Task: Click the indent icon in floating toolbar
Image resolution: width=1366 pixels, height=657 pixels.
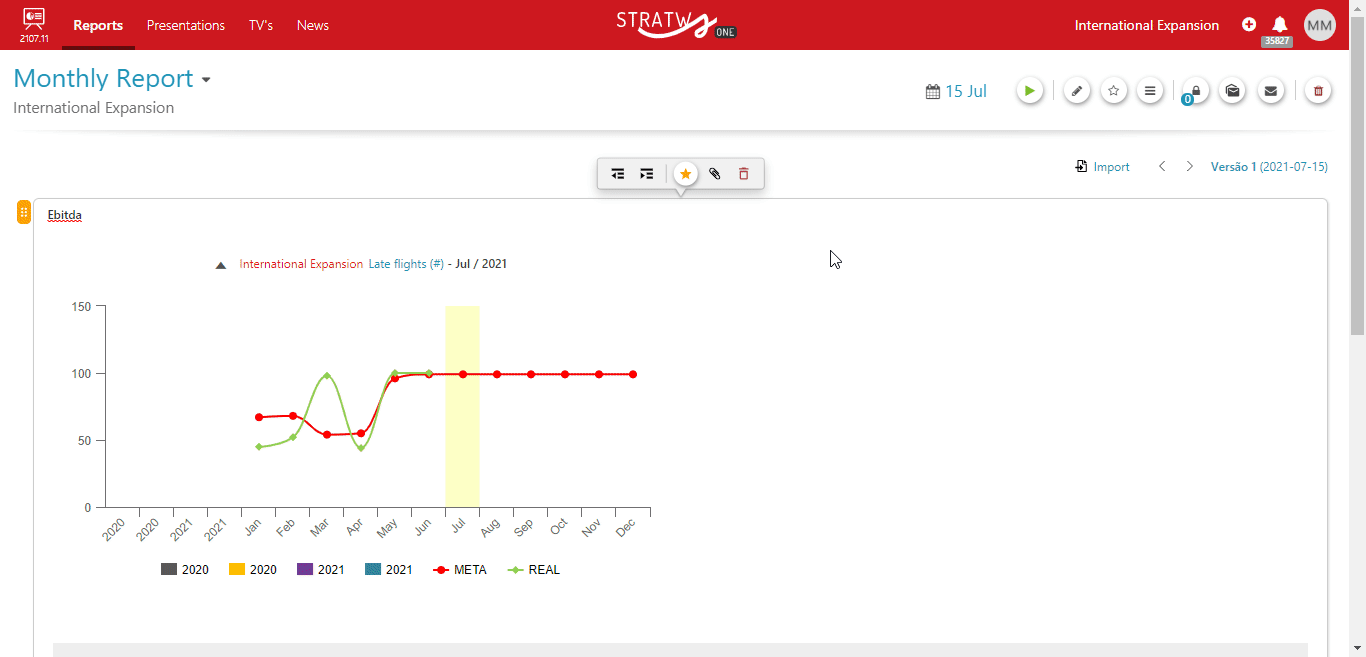Action: pos(647,174)
